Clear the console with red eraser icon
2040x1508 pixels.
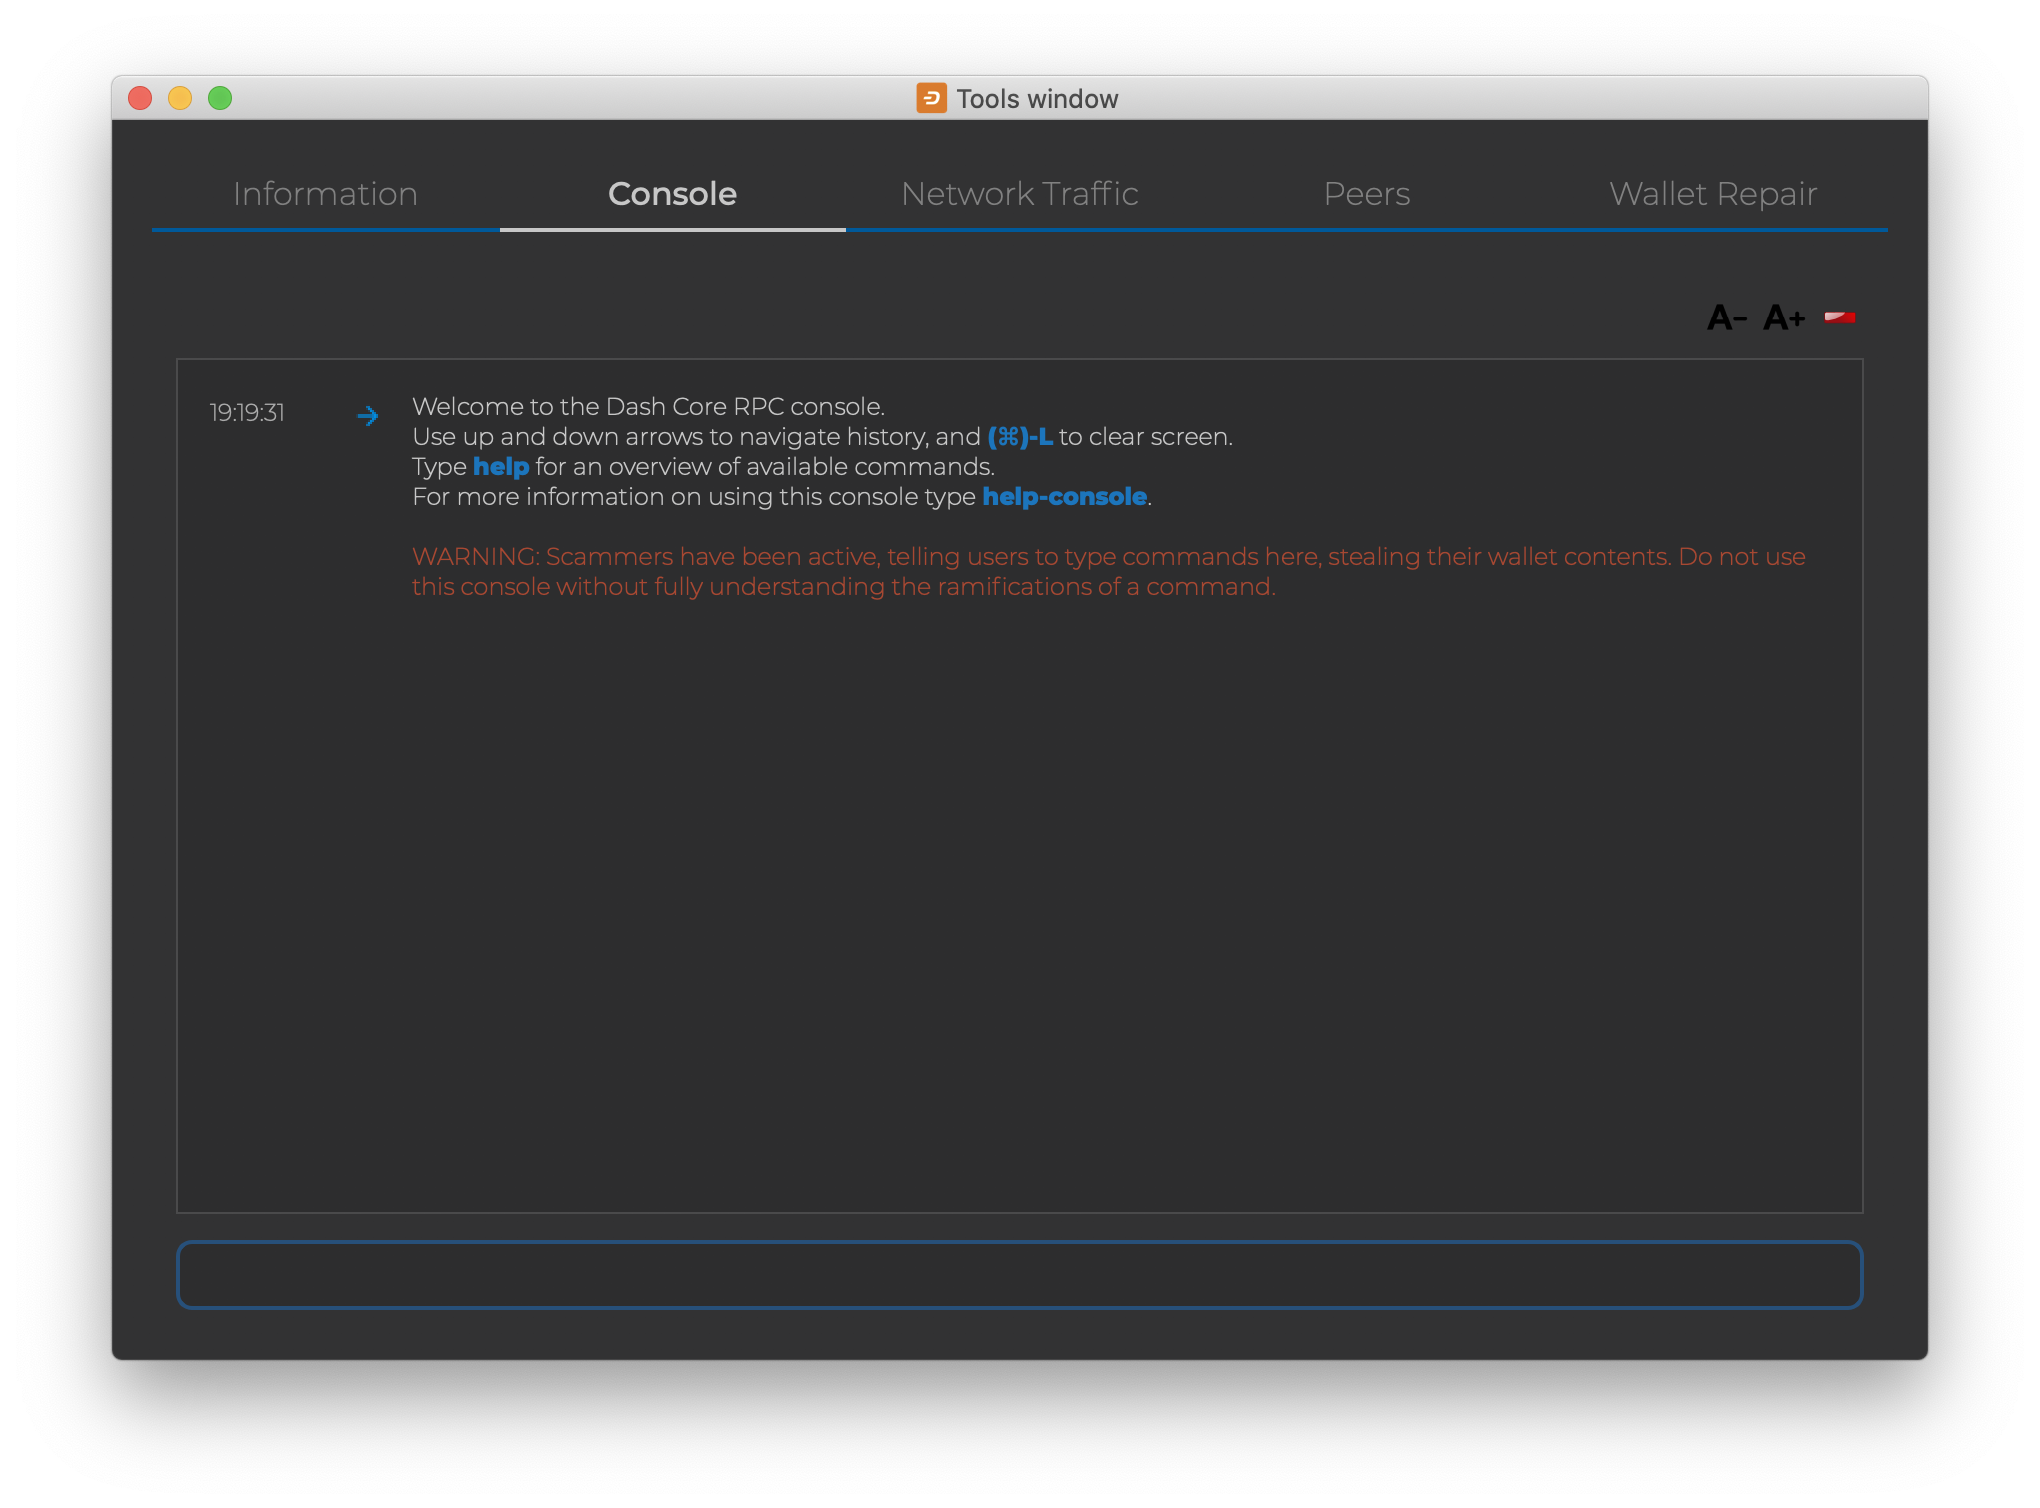pyautogui.click(x=1839, y=318)
